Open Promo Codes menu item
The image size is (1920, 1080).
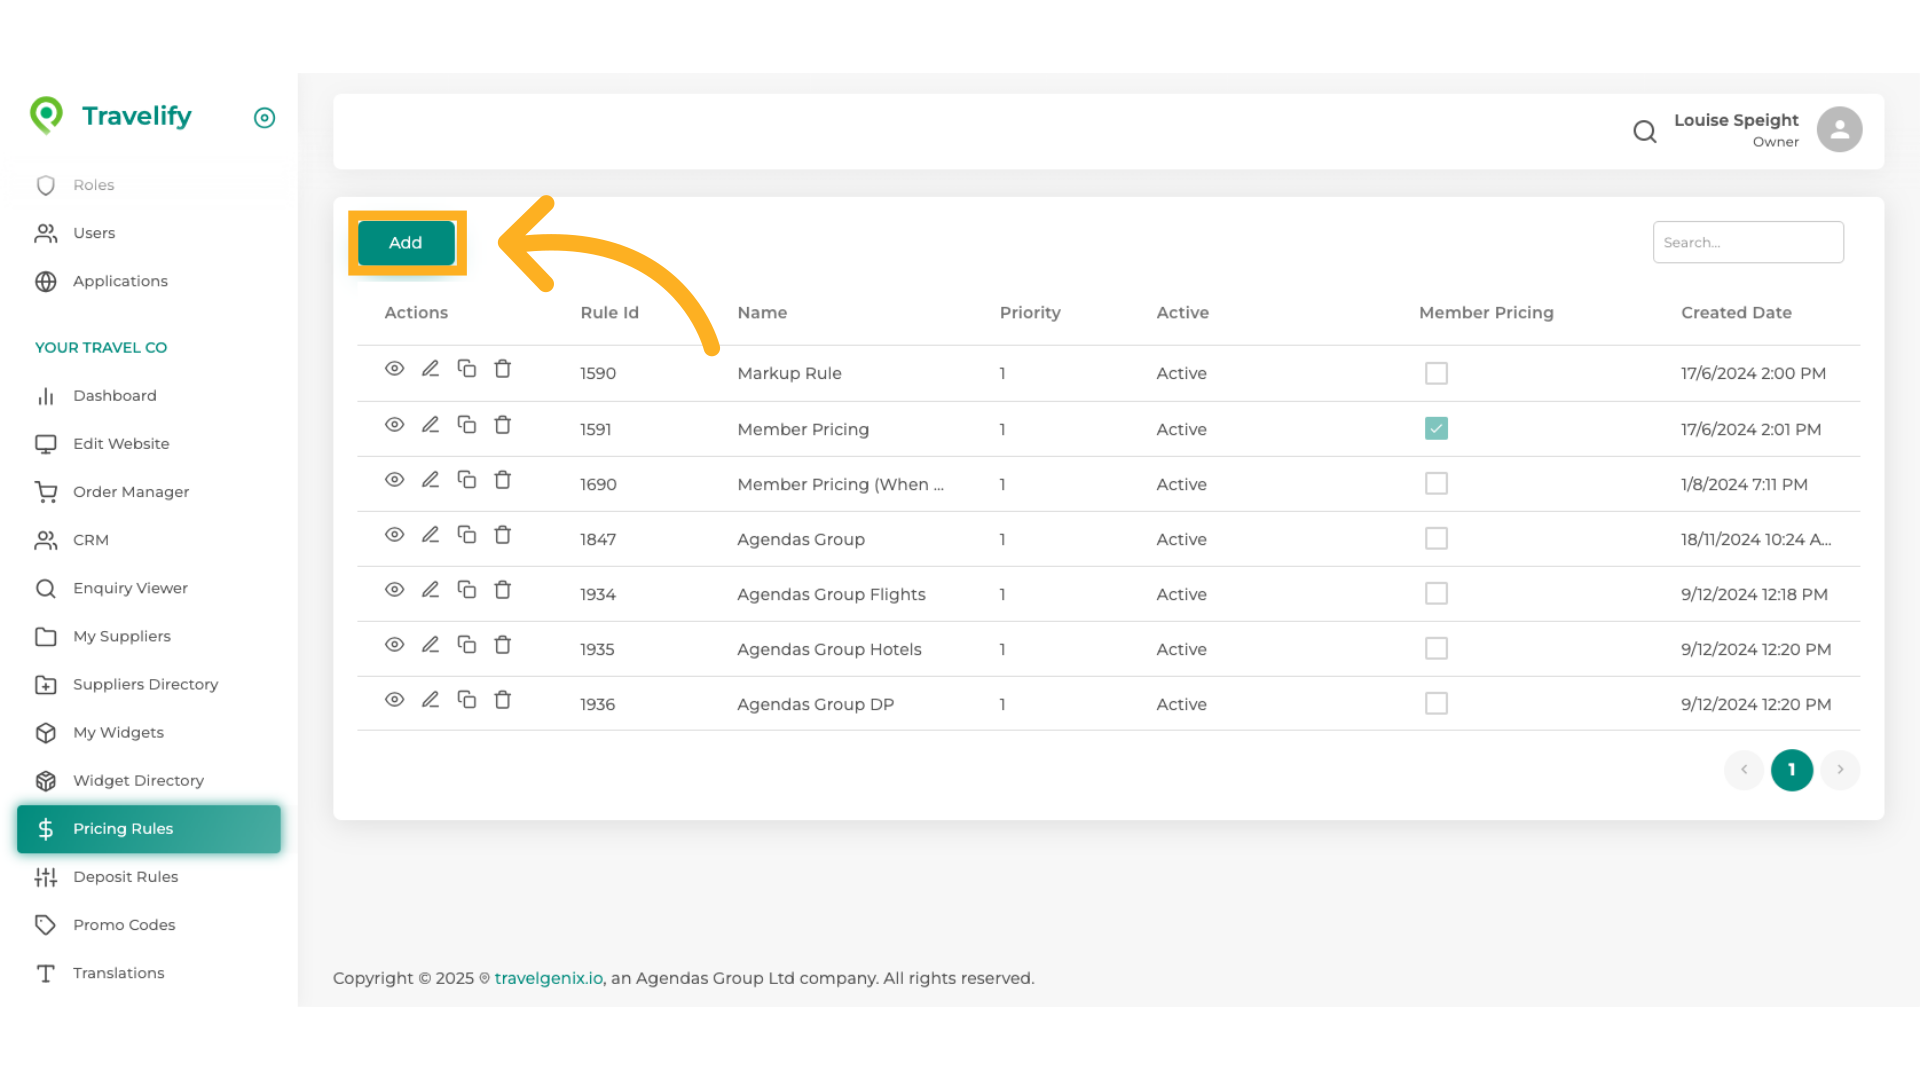tap(124, 925)
